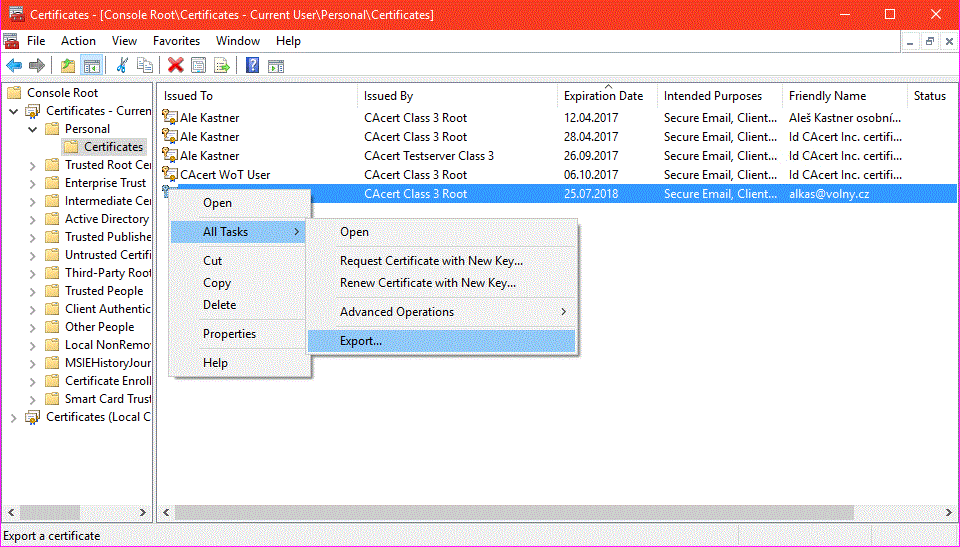Click the red Delete X toolbar icon

[x=176, y=65]
